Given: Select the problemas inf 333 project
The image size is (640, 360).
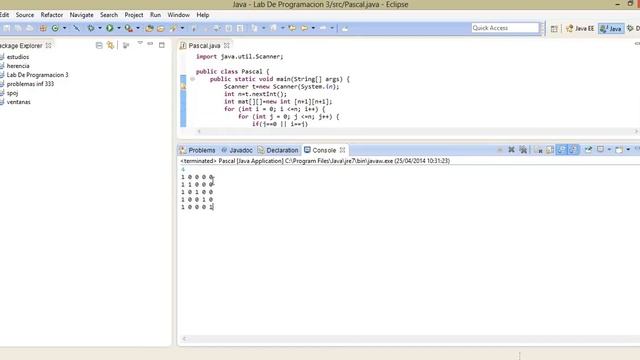Looking at the screenshot, I should [x=30, y=84].
